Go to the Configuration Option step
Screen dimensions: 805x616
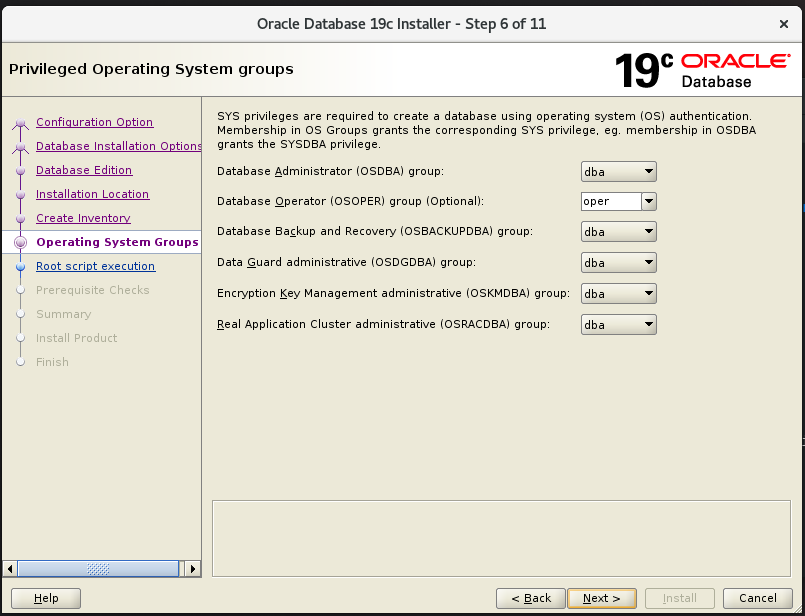coord(94,122)
